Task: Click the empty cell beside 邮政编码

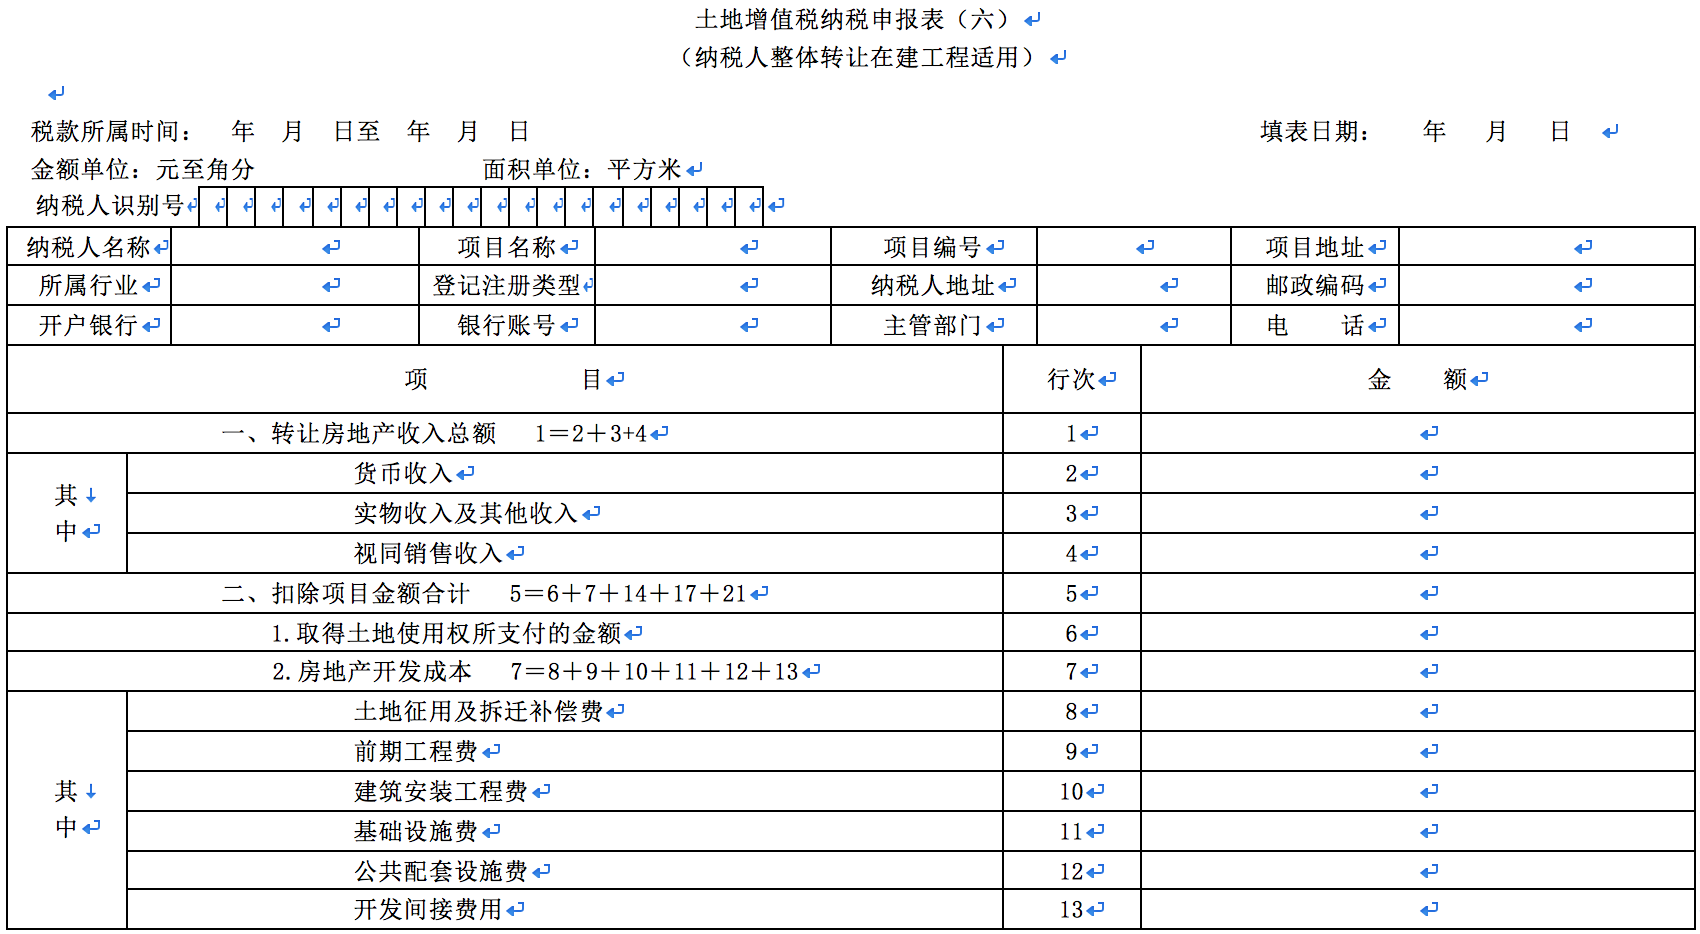Action: coord(1547,285)
